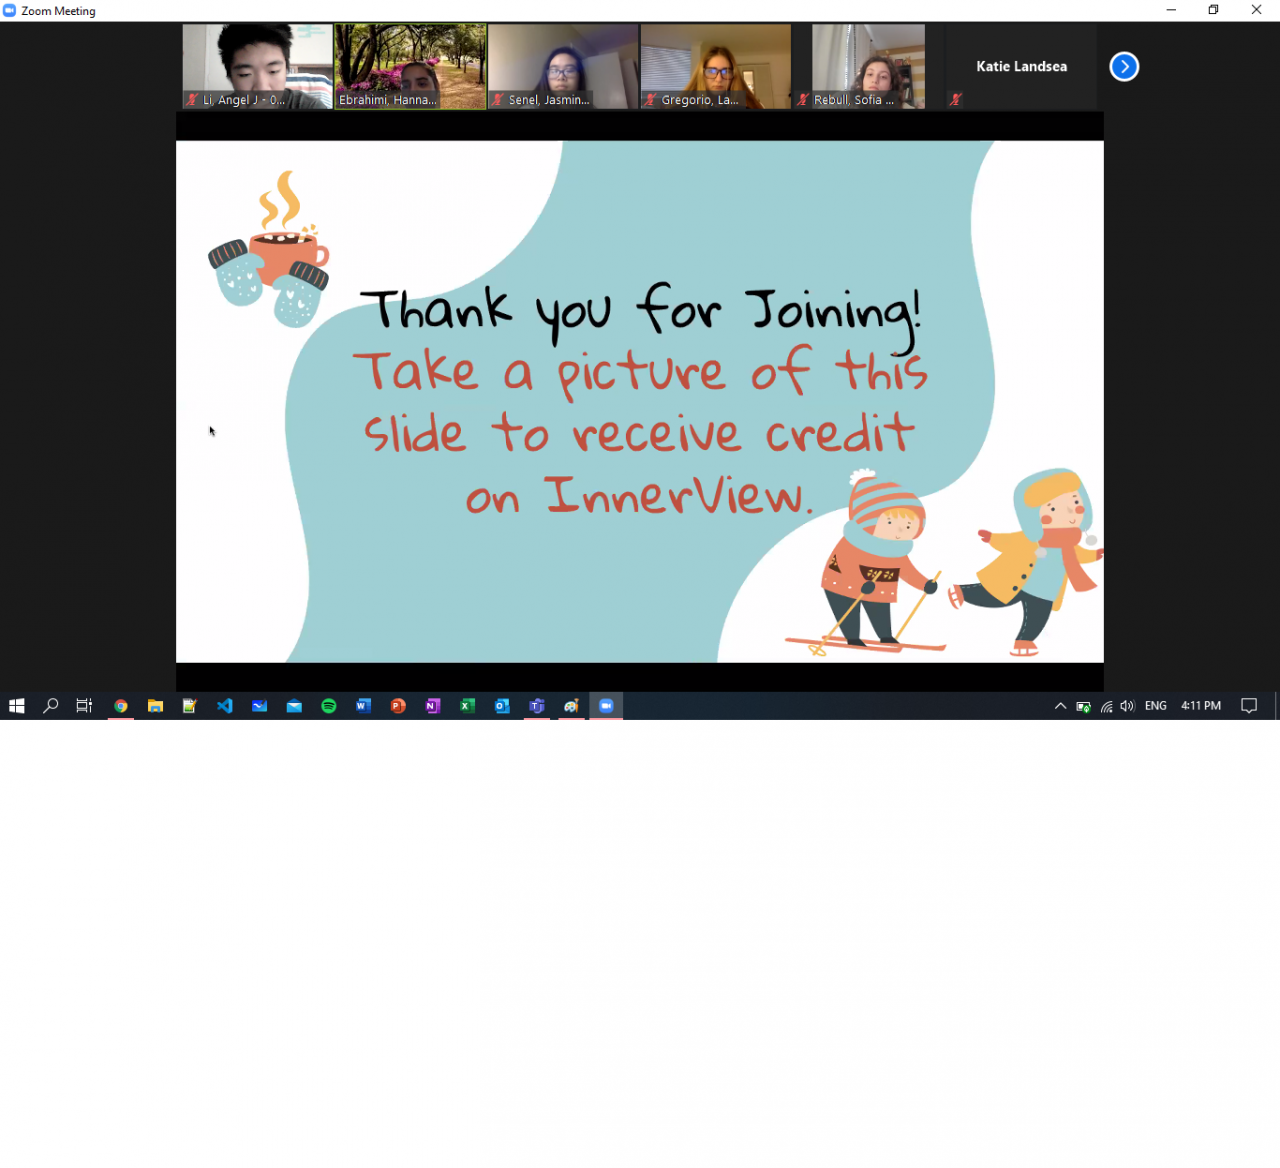Show hidden system tray icons
The height and width of the screenshot is (1168, 1280).
click(x=1060, y=706)
